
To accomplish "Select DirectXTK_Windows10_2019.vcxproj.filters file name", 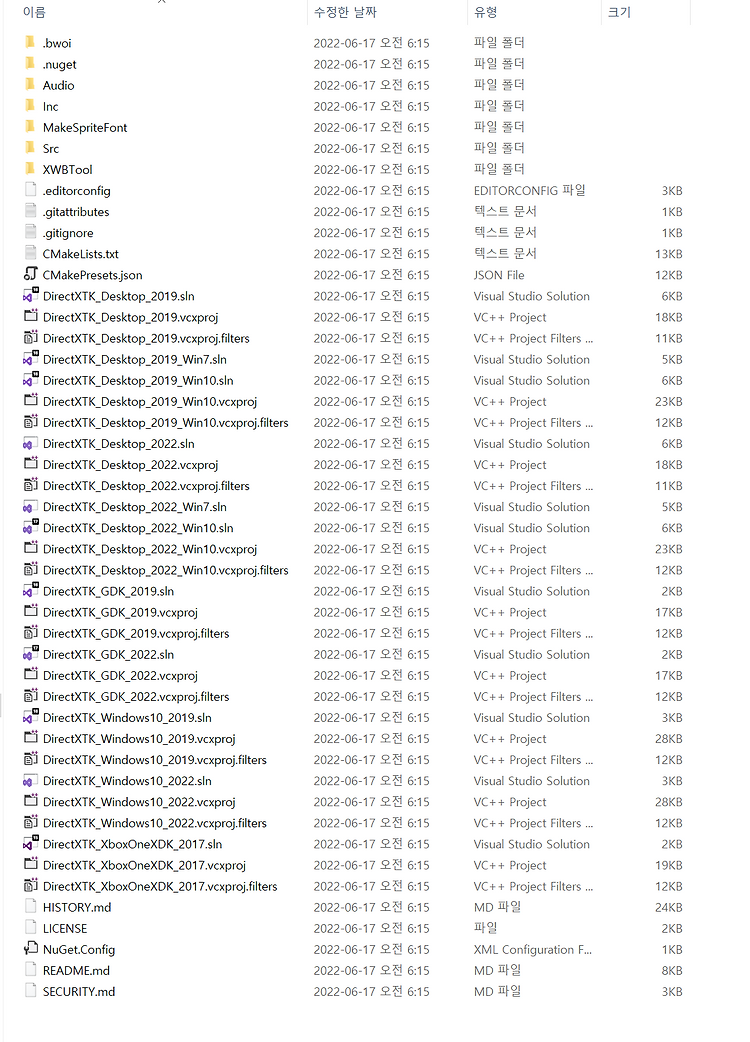I will coord(155,760).
